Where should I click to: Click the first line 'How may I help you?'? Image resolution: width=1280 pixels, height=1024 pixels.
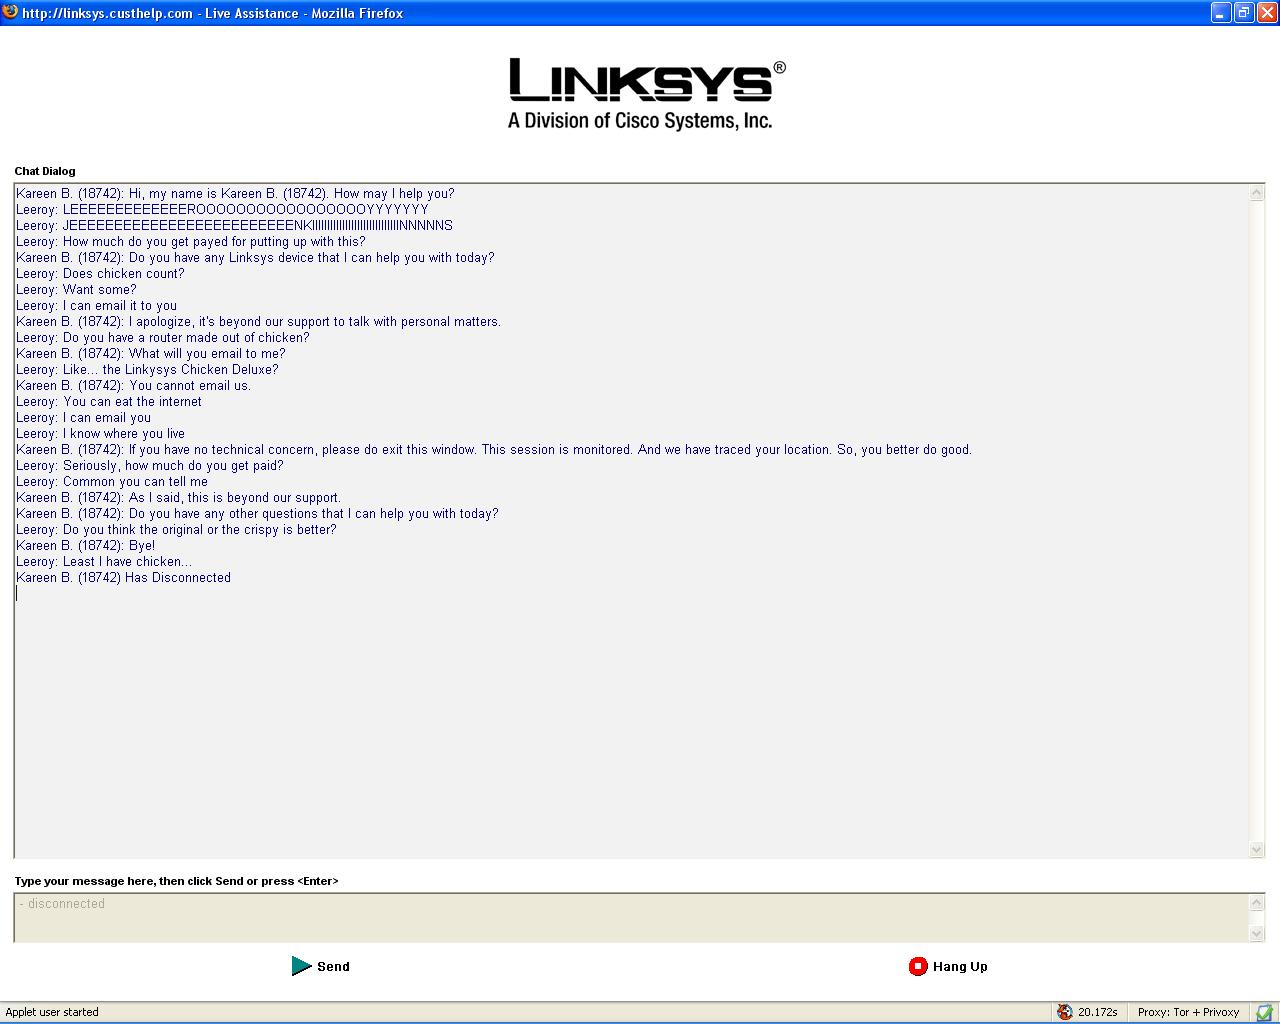click(x=235, y=193)
